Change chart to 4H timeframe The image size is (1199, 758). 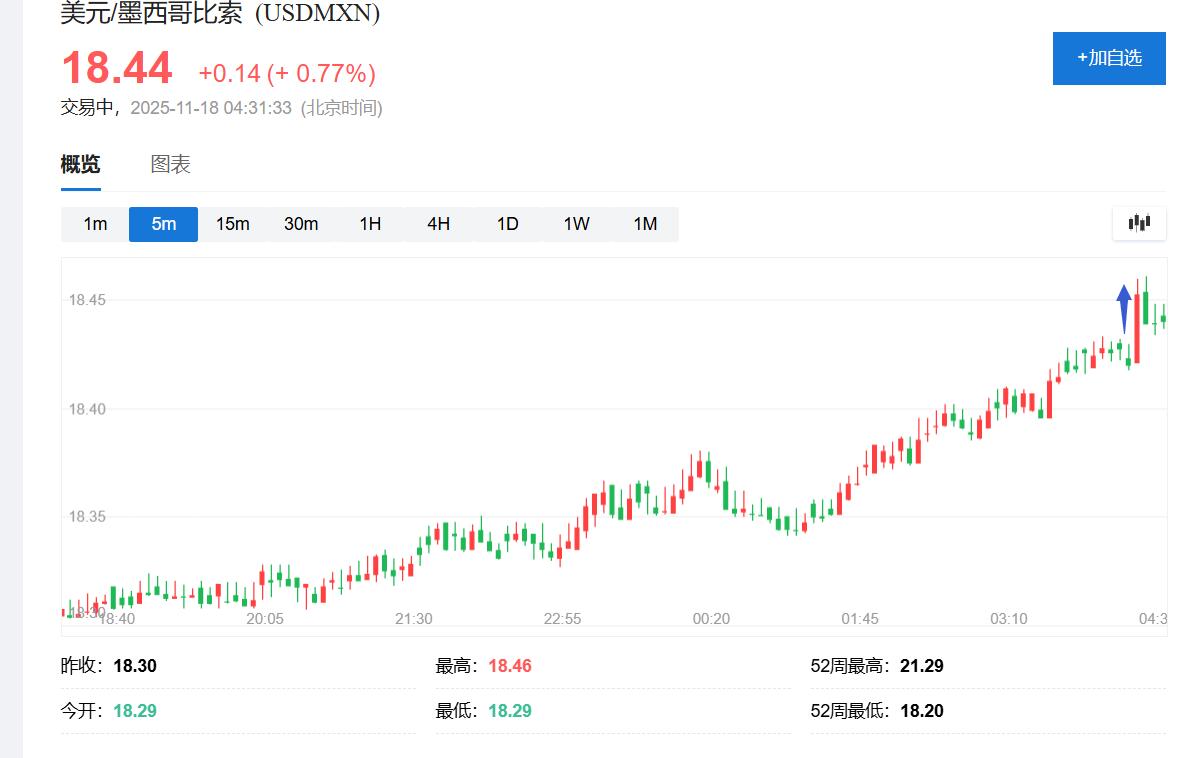tap(438, 224)
